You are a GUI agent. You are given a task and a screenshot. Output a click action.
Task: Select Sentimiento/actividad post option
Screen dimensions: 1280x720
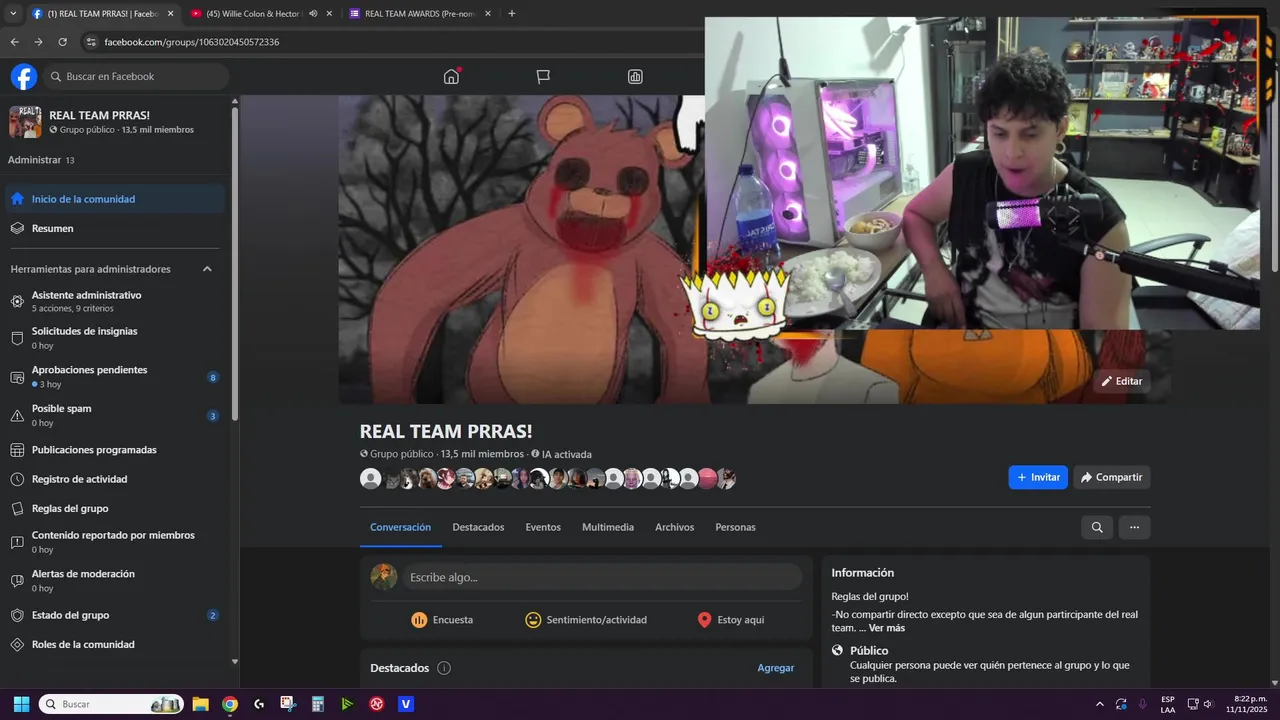click(x=586, y=620)
